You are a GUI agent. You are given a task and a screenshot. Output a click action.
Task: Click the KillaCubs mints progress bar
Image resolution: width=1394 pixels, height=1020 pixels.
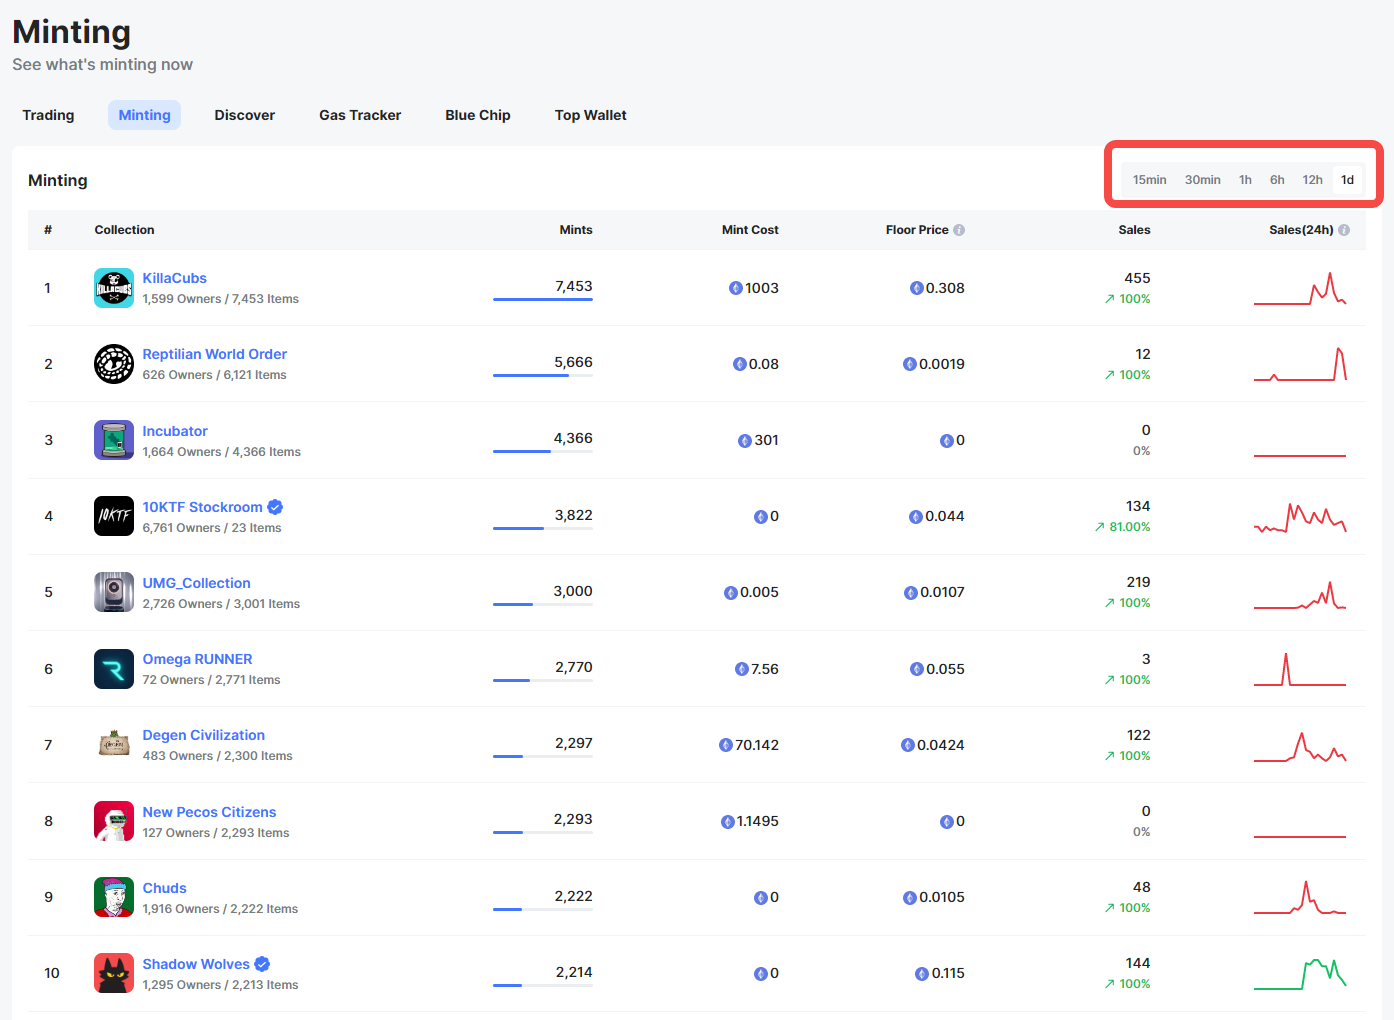(542, 299)
